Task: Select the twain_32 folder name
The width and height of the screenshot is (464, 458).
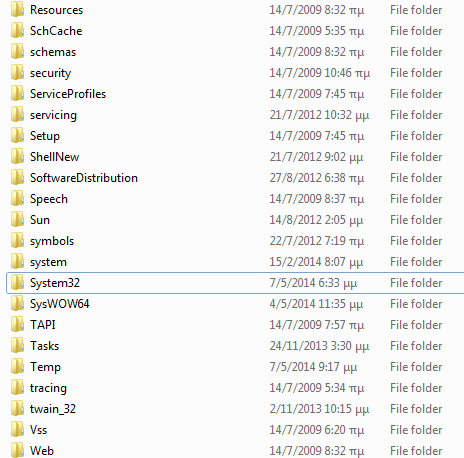Action: point(53,409)
